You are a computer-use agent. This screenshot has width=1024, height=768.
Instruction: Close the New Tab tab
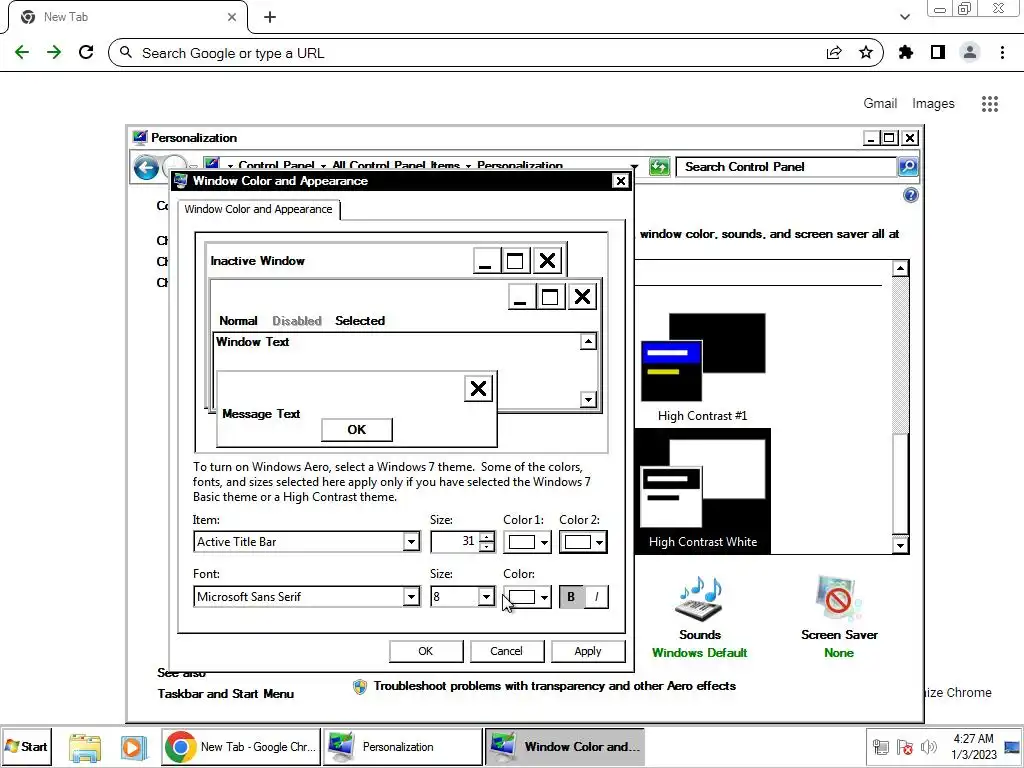coord(232,17)
